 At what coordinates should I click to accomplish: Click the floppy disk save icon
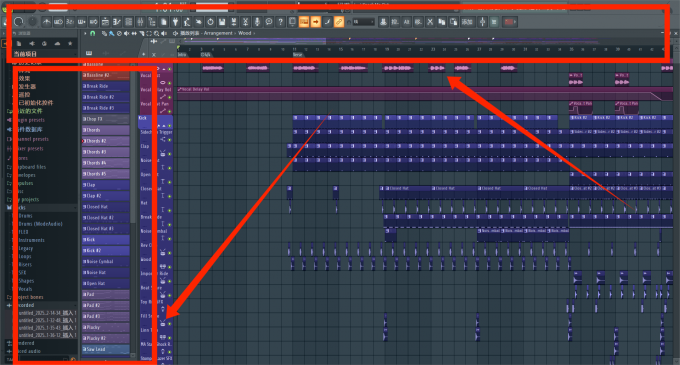(x=222, y=22)
